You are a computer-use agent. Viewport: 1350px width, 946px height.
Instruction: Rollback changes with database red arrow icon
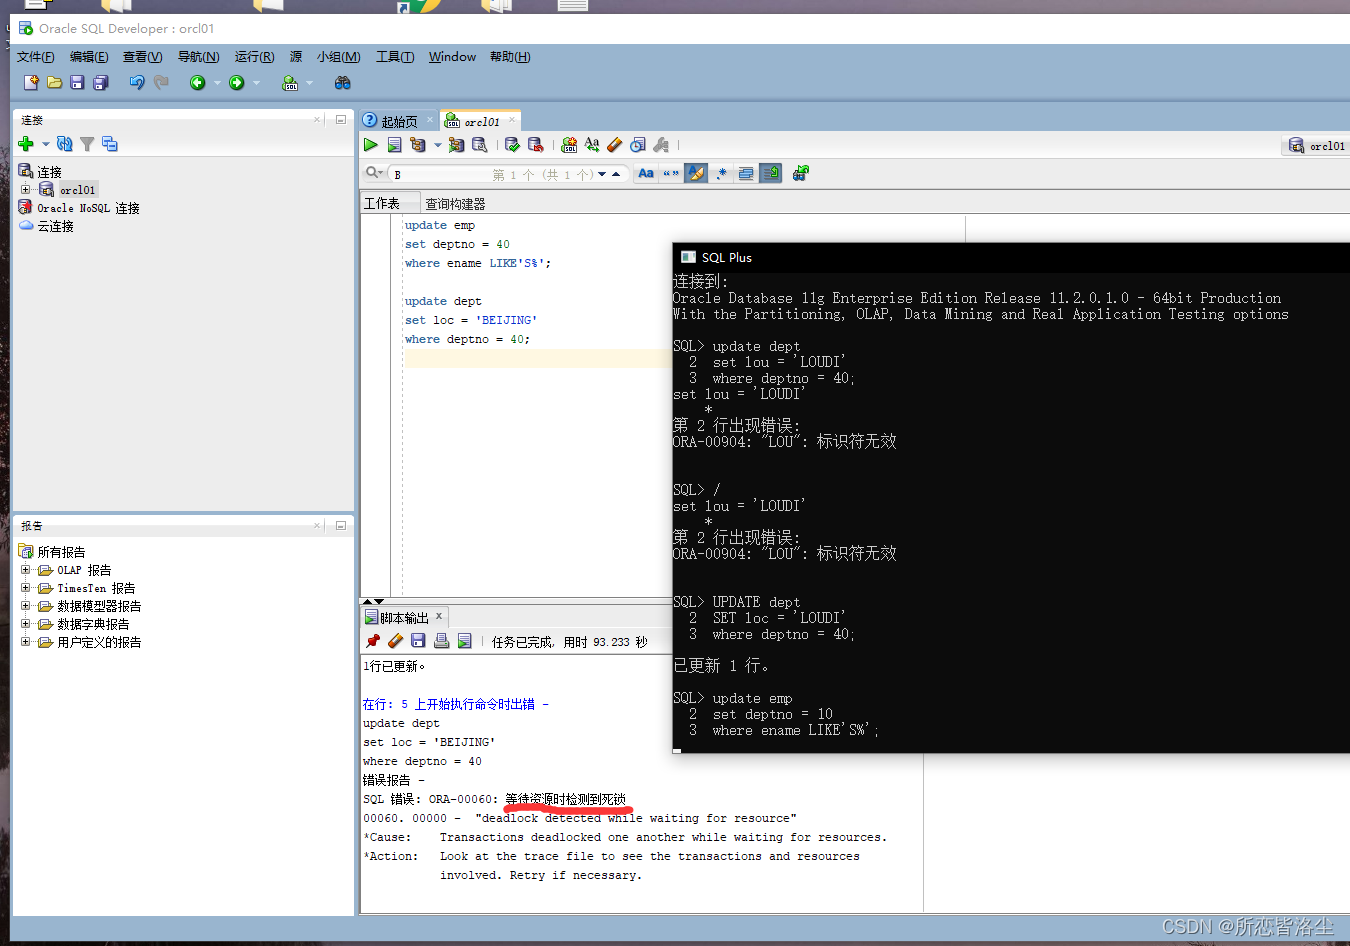(536, 145)
